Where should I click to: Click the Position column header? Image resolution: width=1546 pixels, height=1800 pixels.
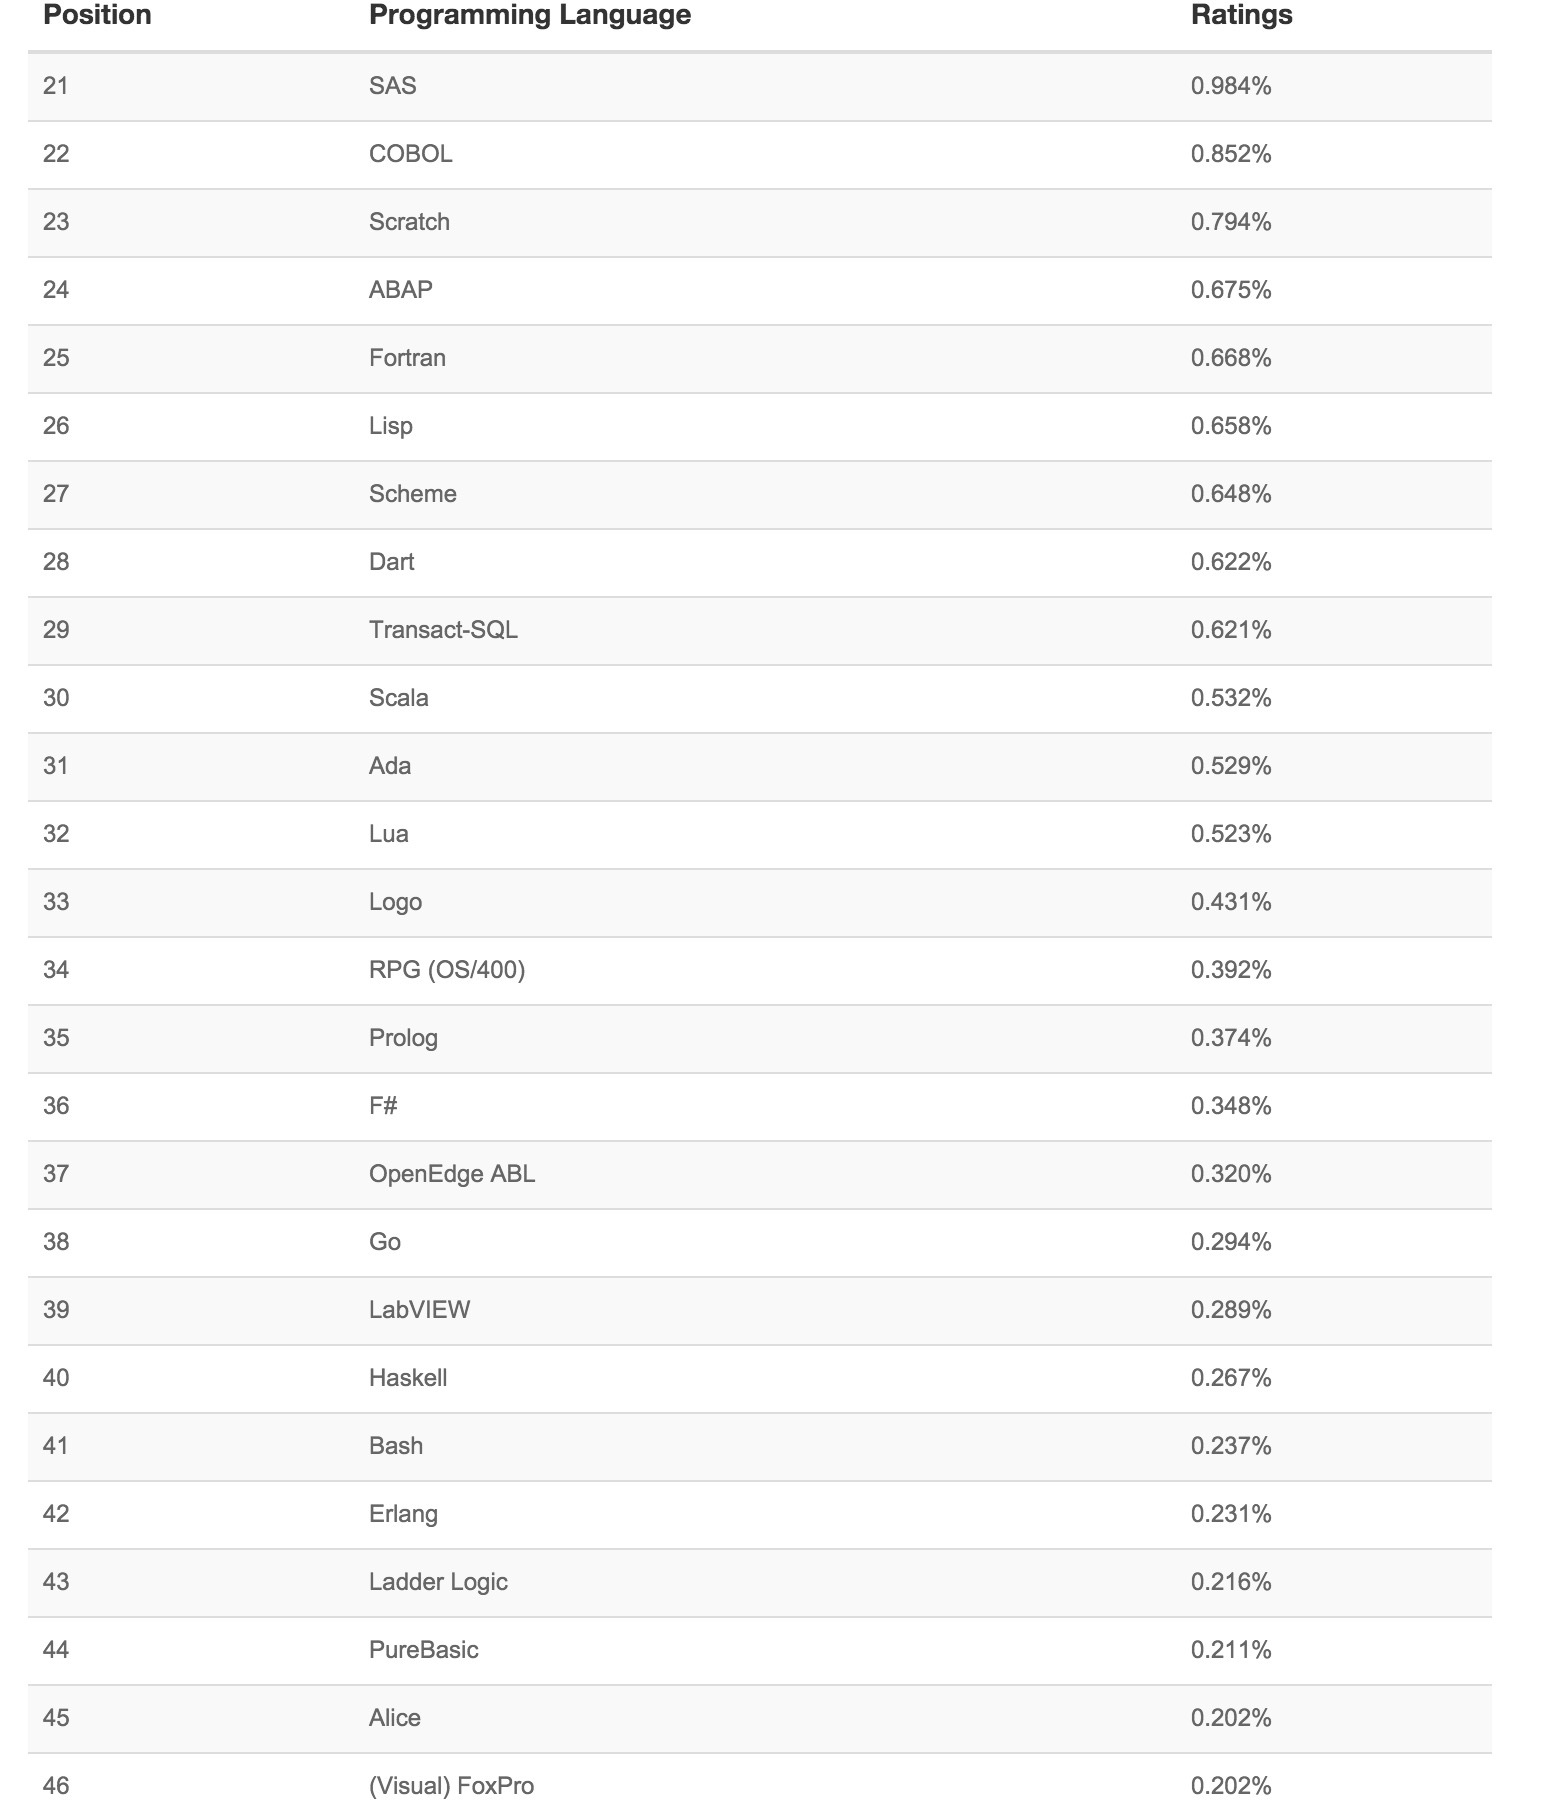coord(97,15)
